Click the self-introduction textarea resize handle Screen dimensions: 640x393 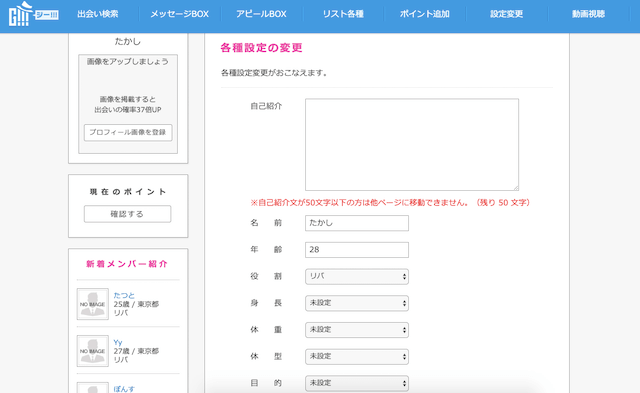(x=516, y=188)
